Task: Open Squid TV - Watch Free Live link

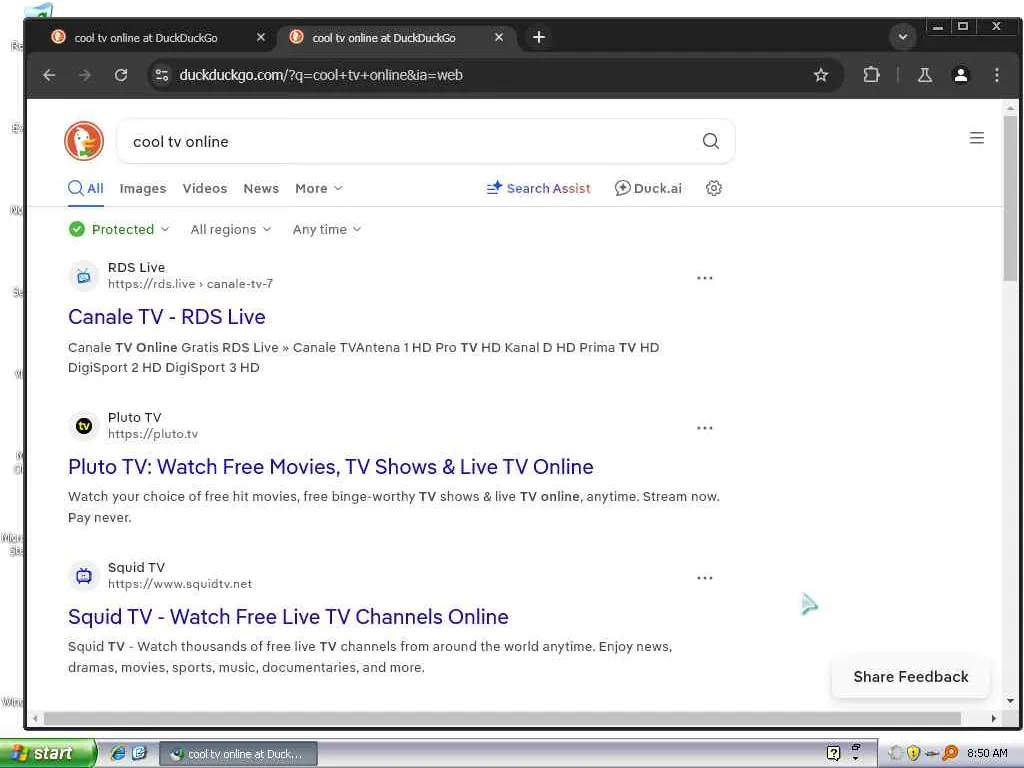Action: tap(288, 616)
